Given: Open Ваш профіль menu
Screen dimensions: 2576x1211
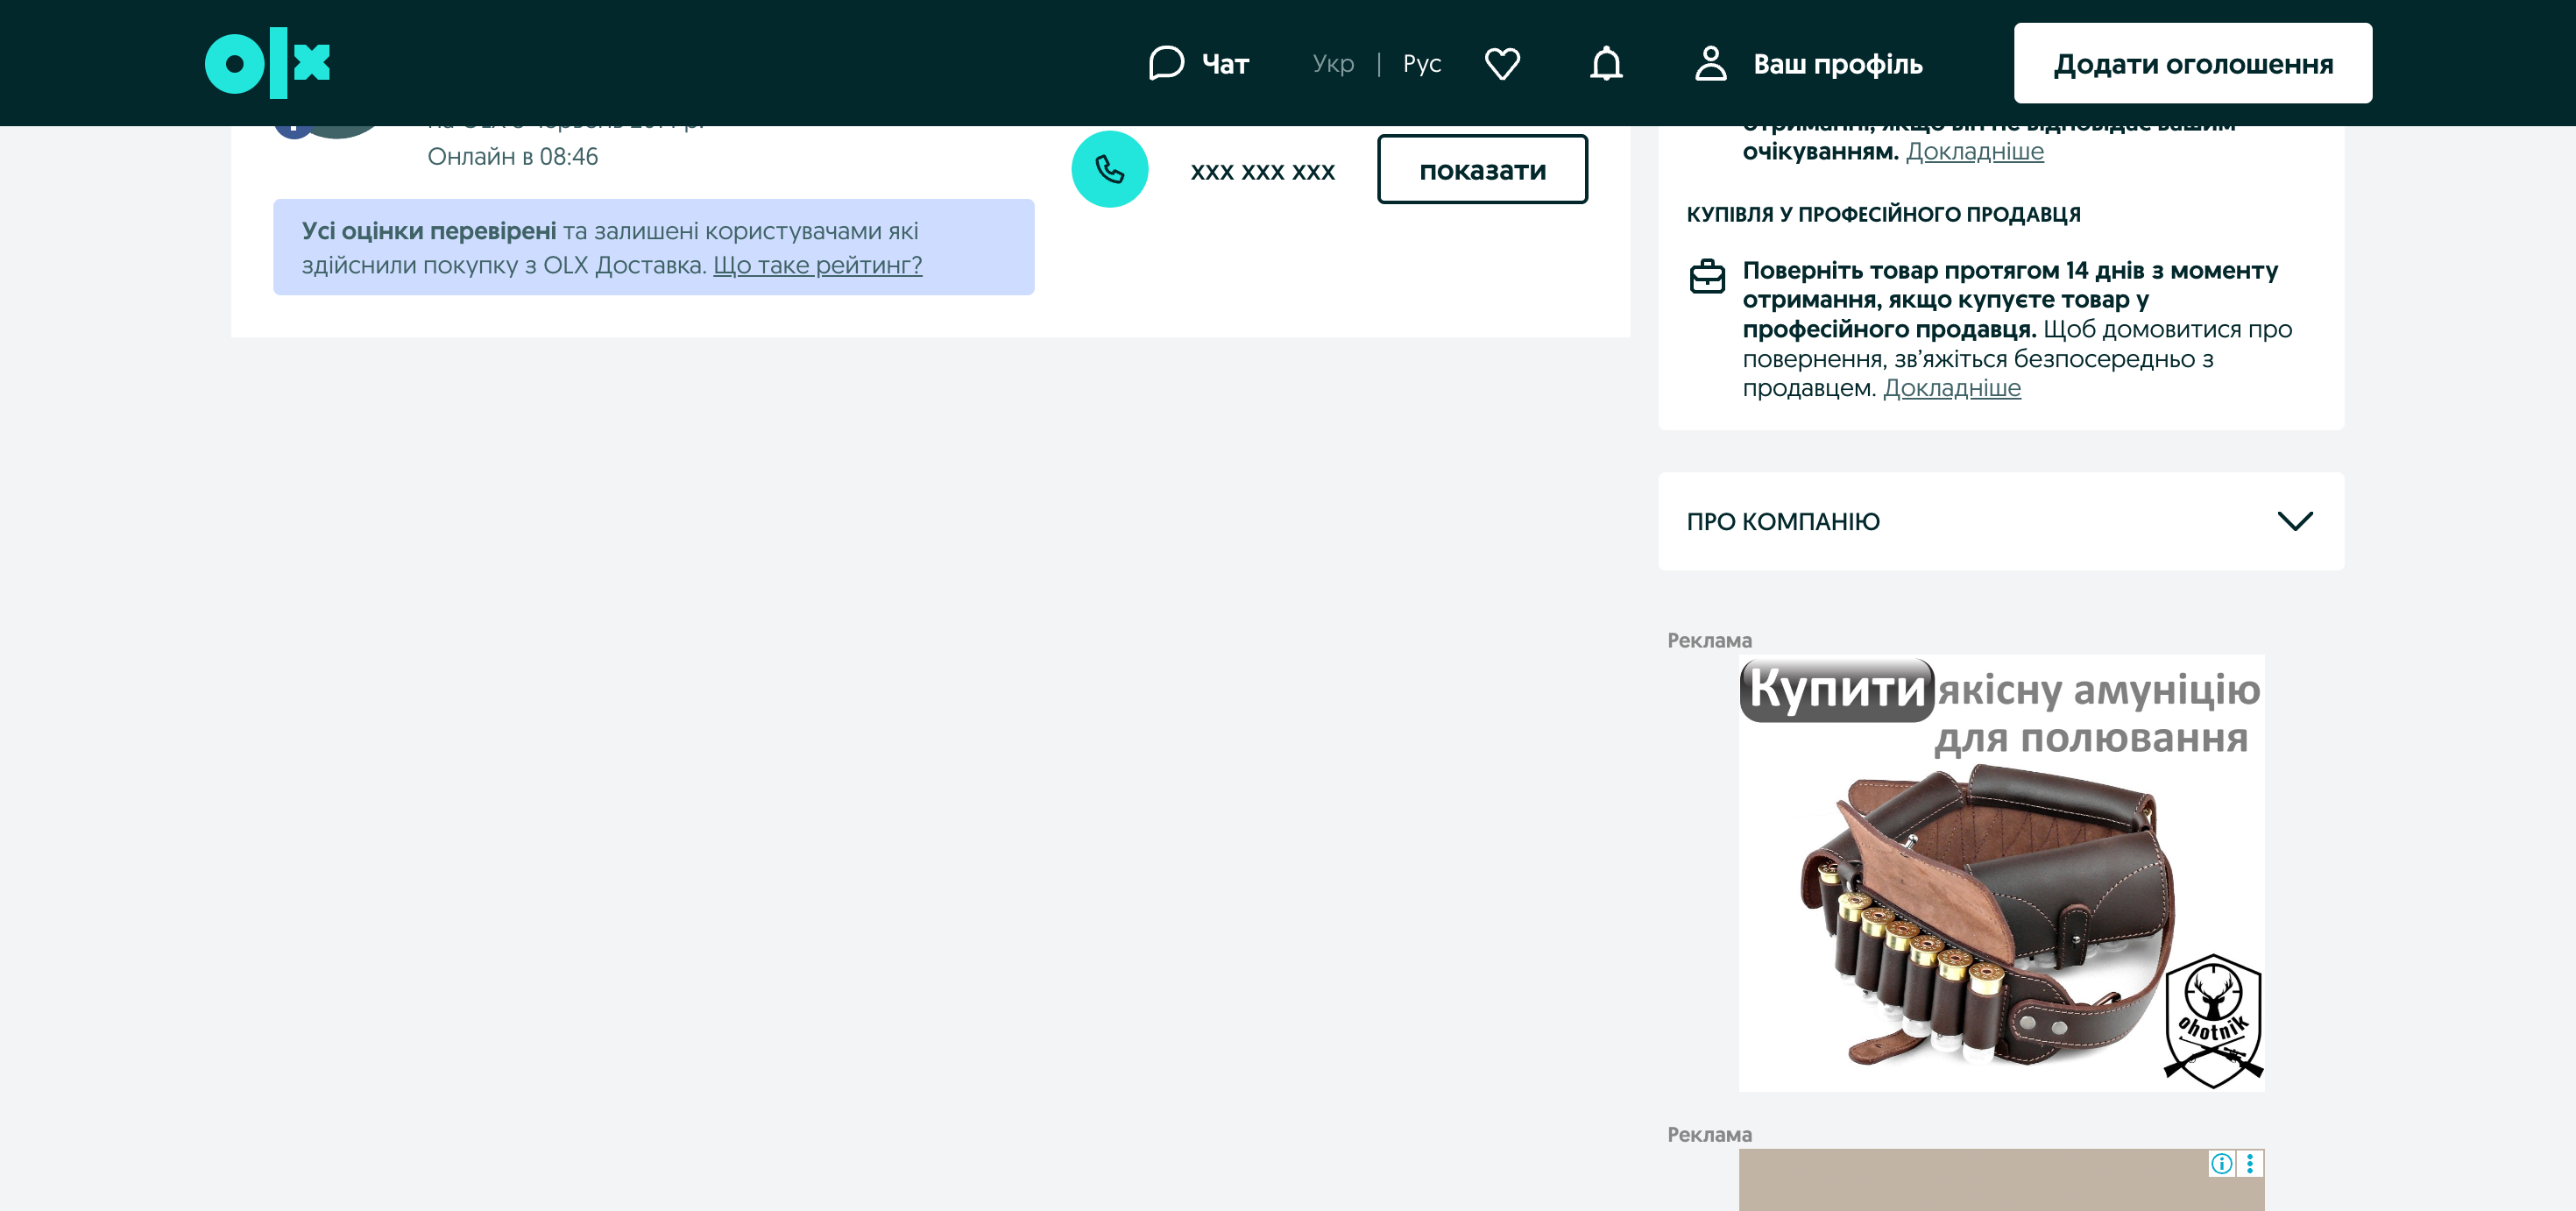Looking at the screenshot, I should pos(1838,64).
